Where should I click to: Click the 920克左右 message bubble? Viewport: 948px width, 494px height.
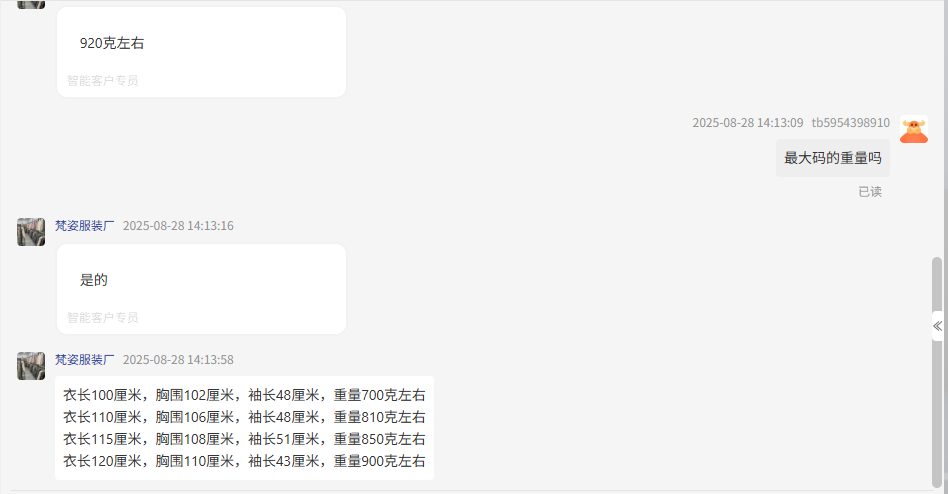point(201,52)
